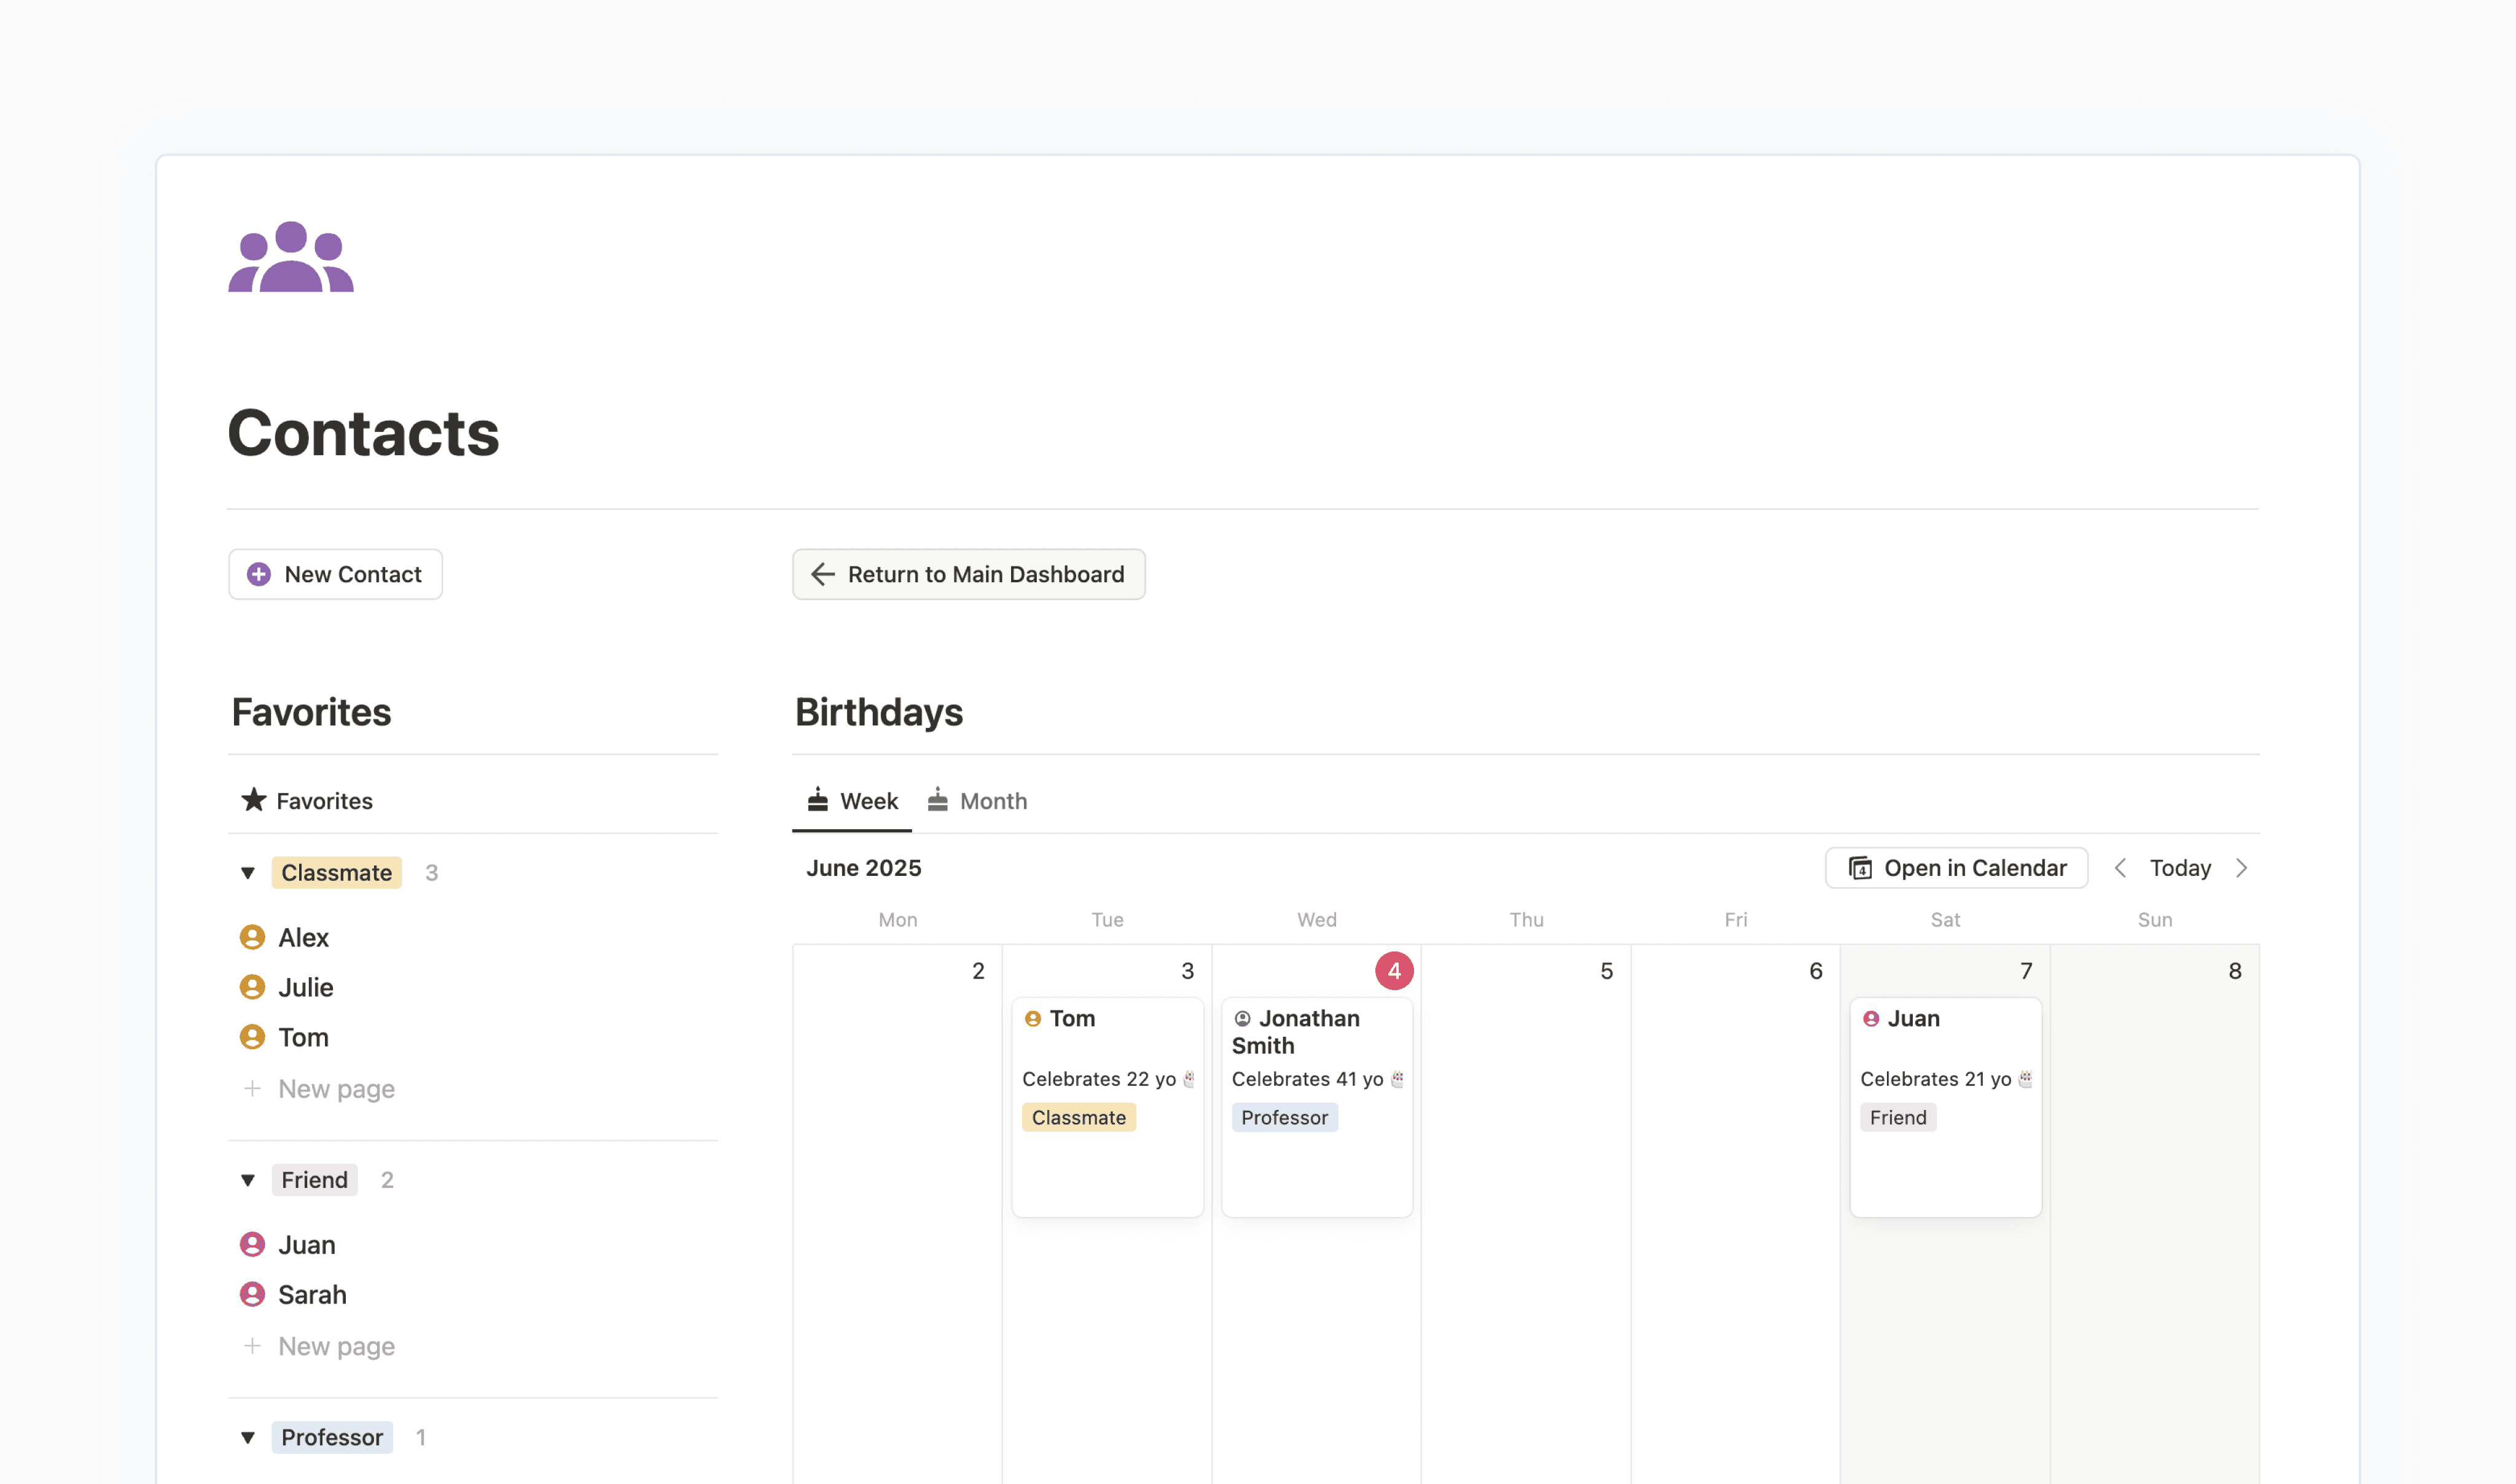
Task: Click Return to Main Dashboard
Action: (x=967, y=574)
